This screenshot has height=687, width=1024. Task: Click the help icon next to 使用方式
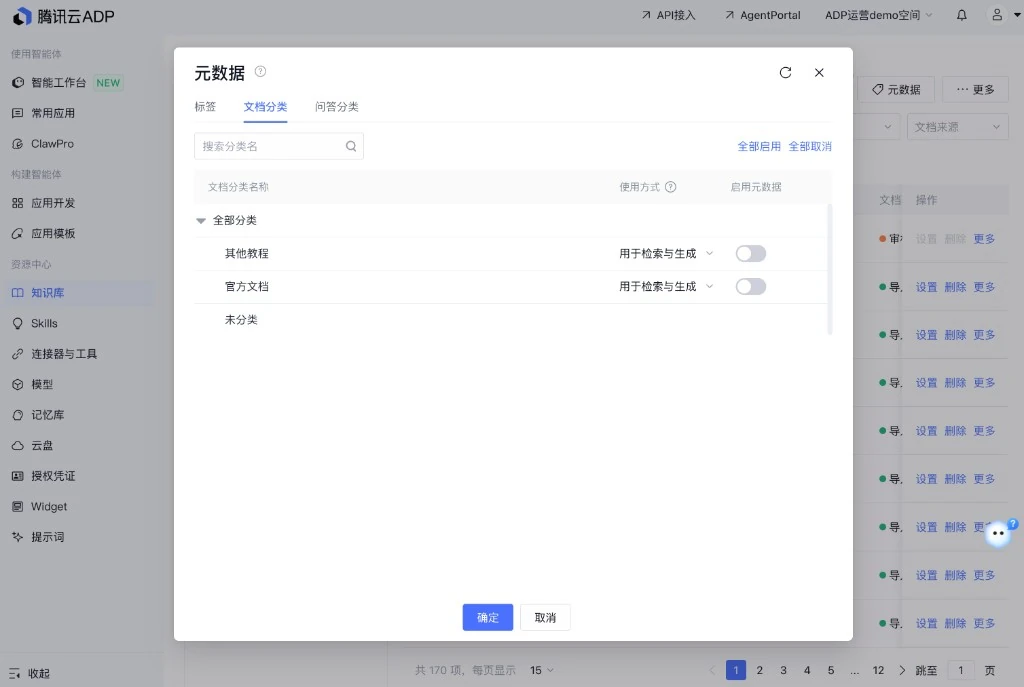coord(670,187)
